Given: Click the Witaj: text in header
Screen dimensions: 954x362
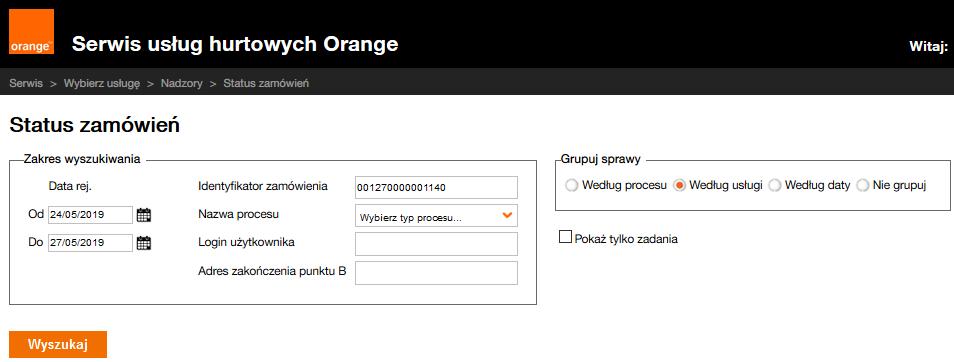Looking at the screenshot, I should pos(928,46).
